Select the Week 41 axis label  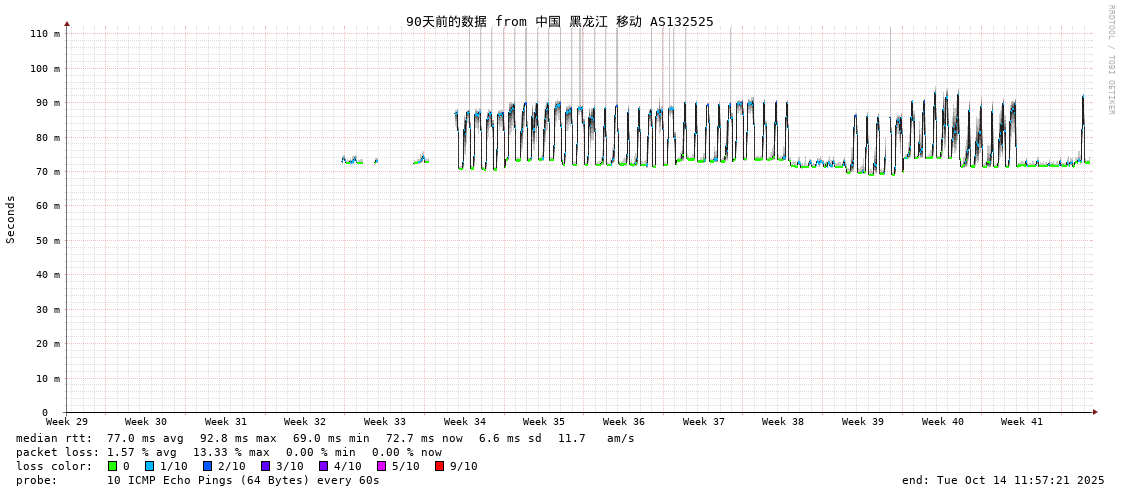1022,422
